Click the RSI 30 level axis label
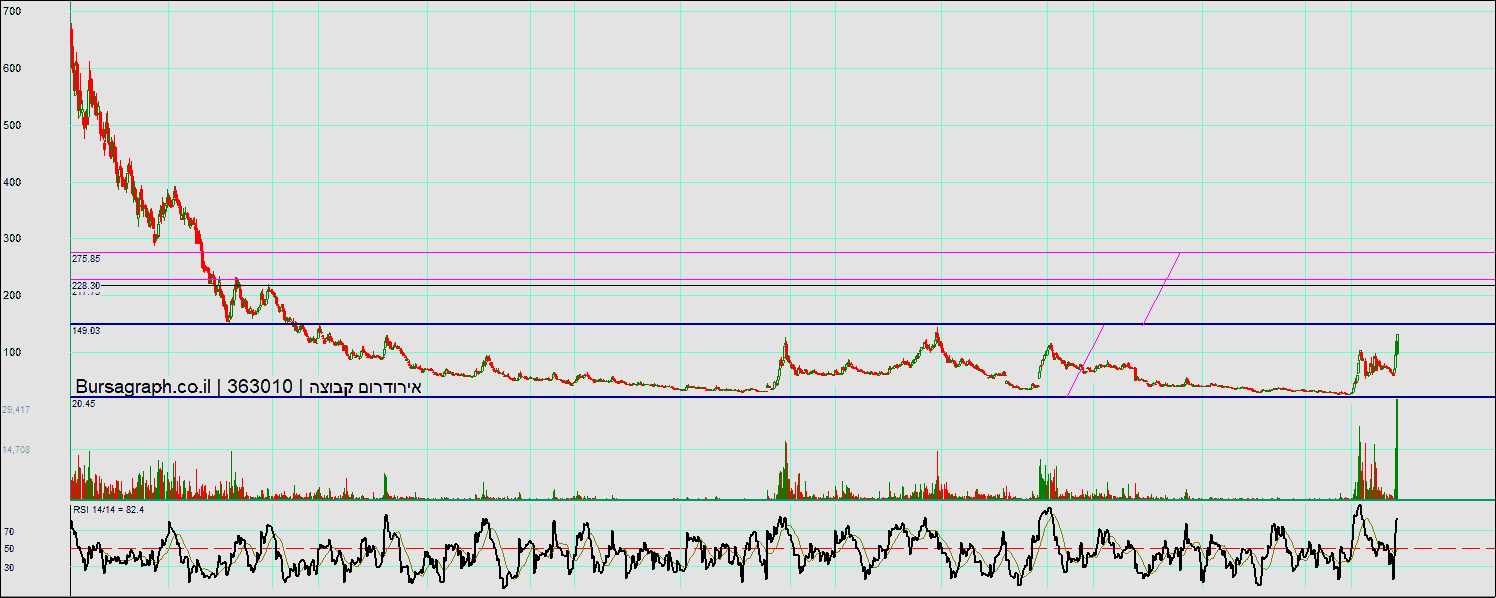Viewport: 1496px width, 598px height. point(8,567)
